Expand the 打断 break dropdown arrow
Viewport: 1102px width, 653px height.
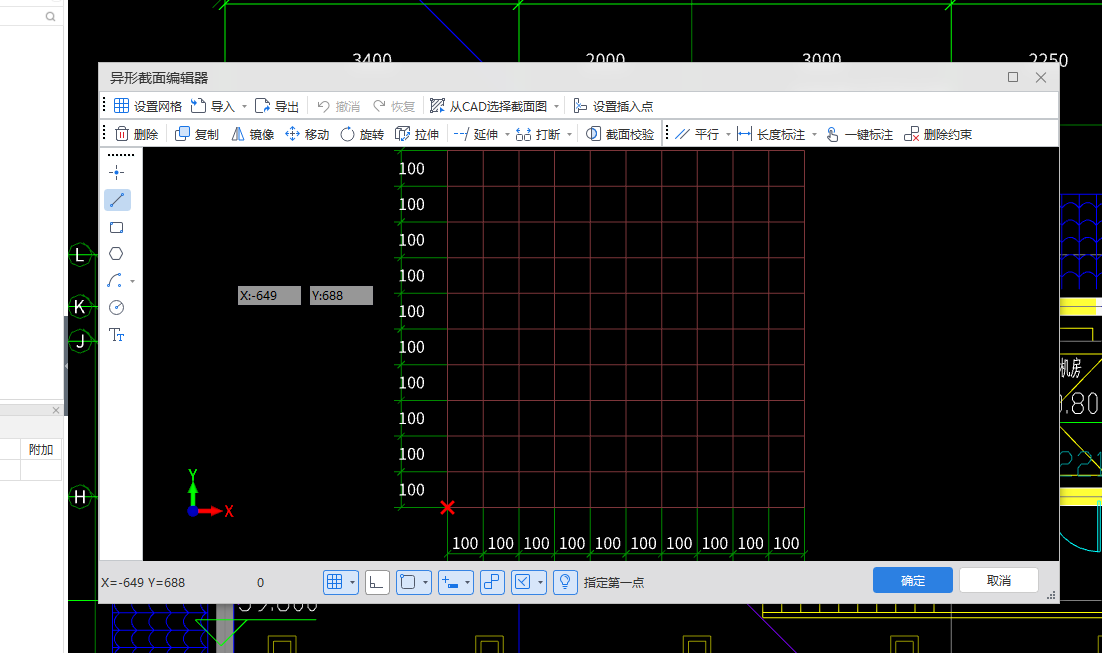569,134
